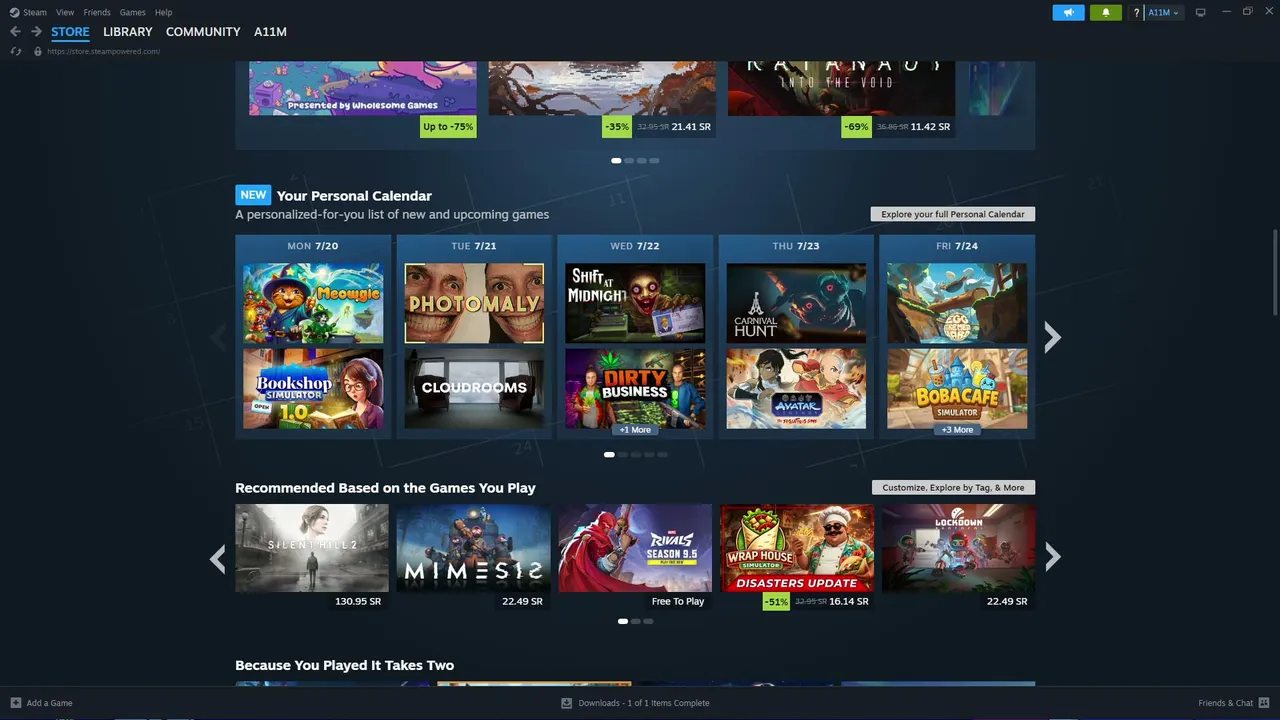Open Friends & Chat label
This screenshot has width=1280, height=720.
(x=1225, y=703)
